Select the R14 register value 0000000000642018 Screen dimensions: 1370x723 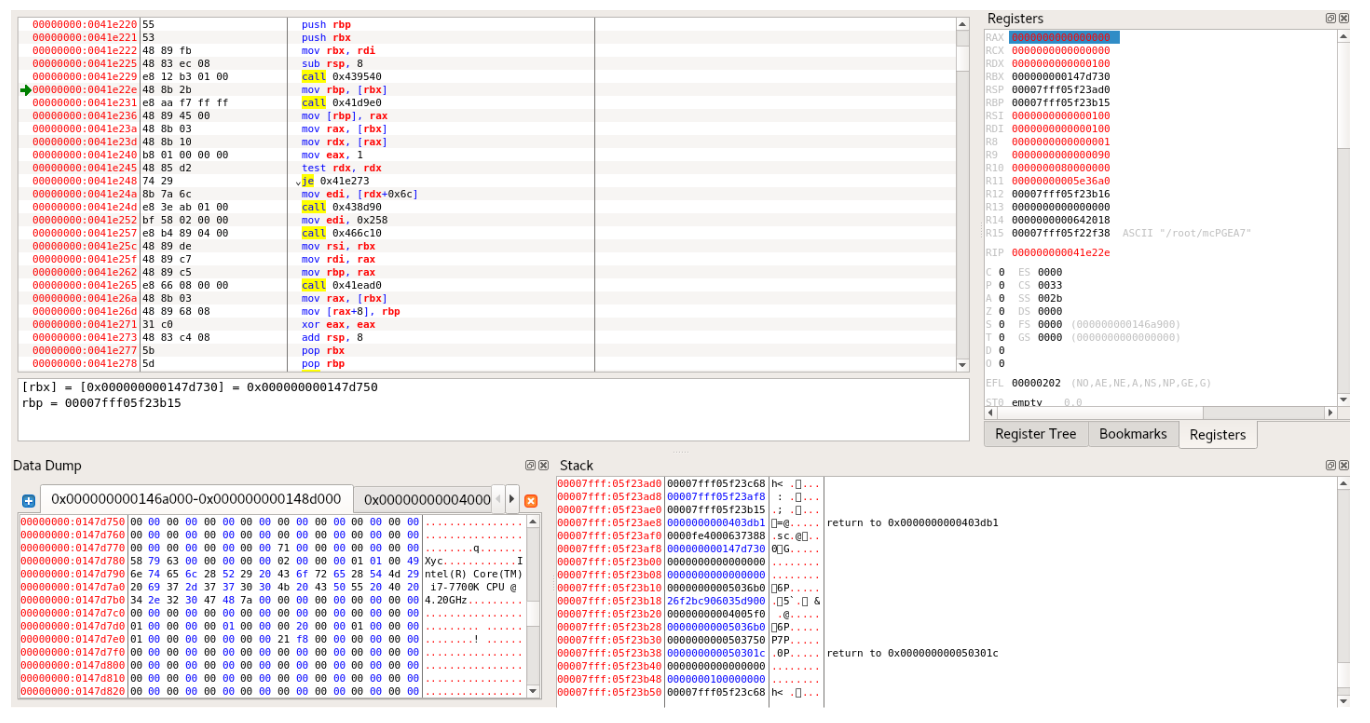1061,220
